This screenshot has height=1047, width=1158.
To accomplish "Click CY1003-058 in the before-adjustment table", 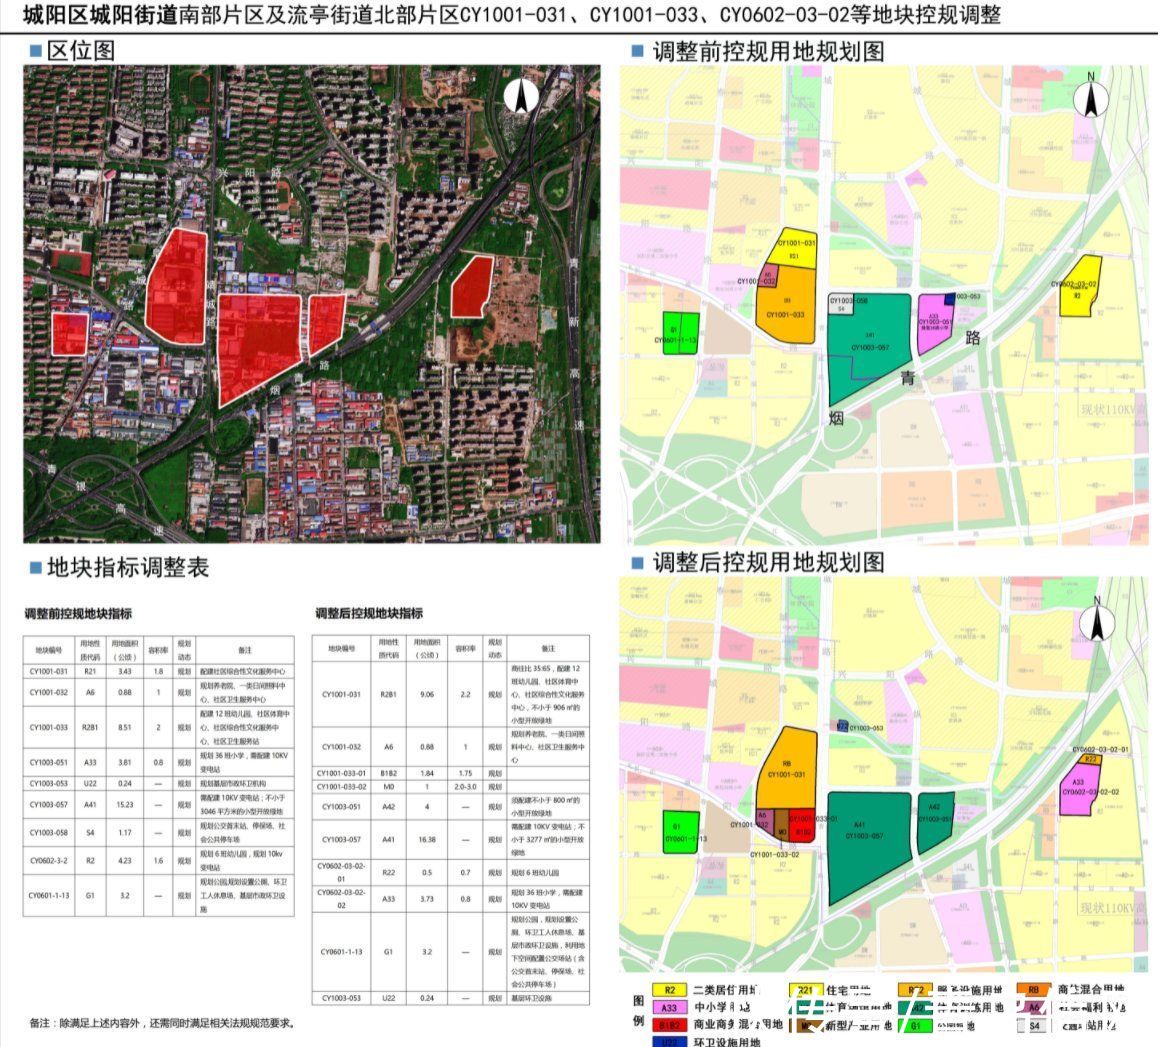I will [49, 832].
